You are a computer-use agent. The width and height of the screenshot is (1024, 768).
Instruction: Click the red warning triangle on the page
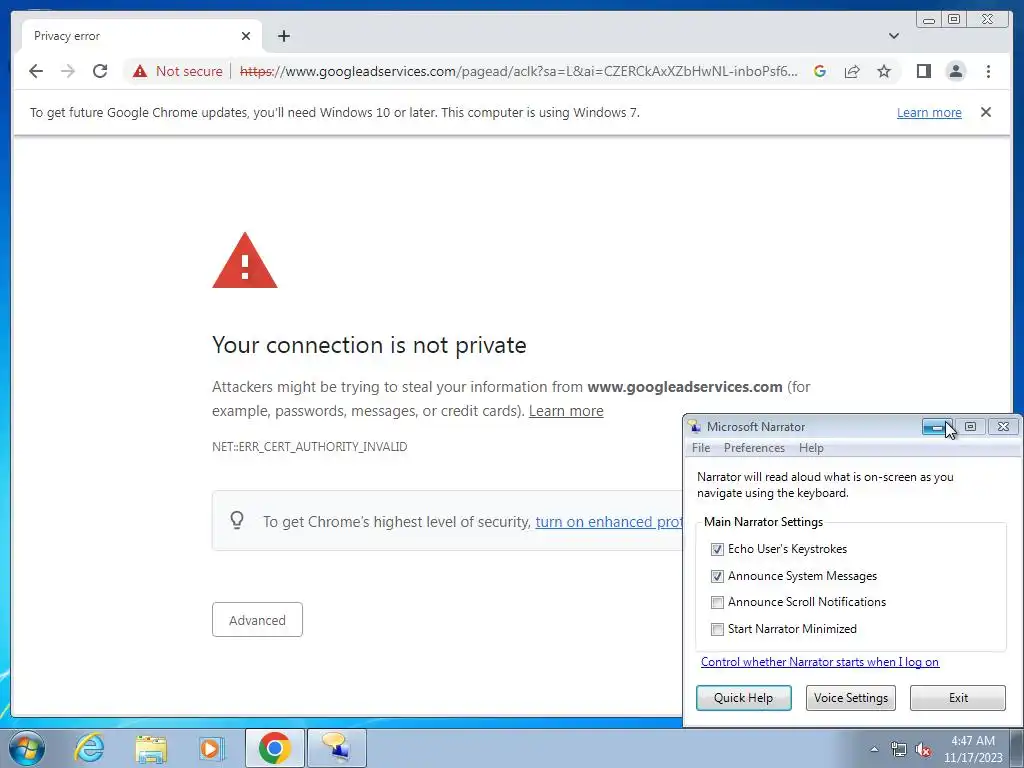[x=245, y=260]
